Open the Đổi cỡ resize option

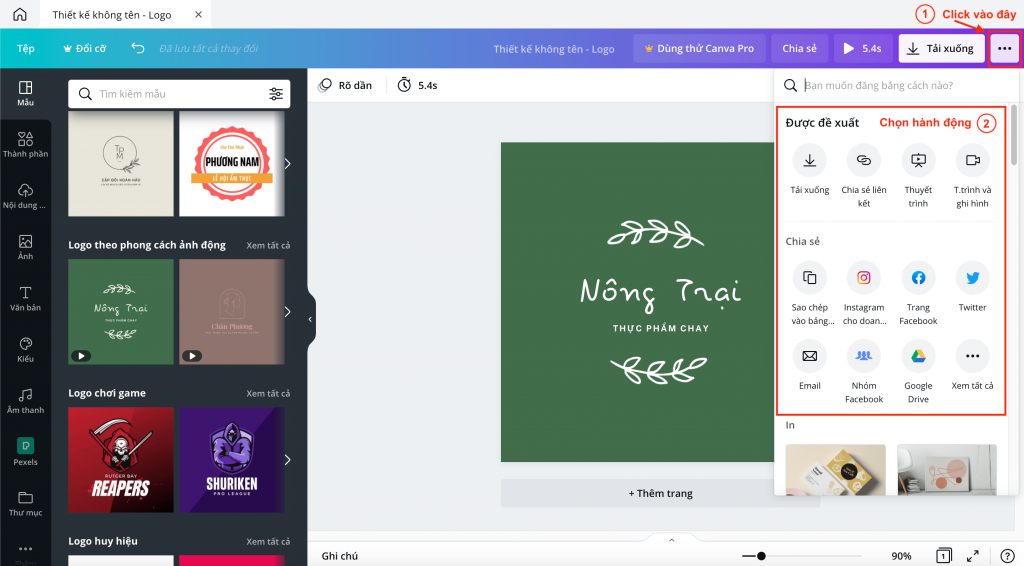click(84, 48)
